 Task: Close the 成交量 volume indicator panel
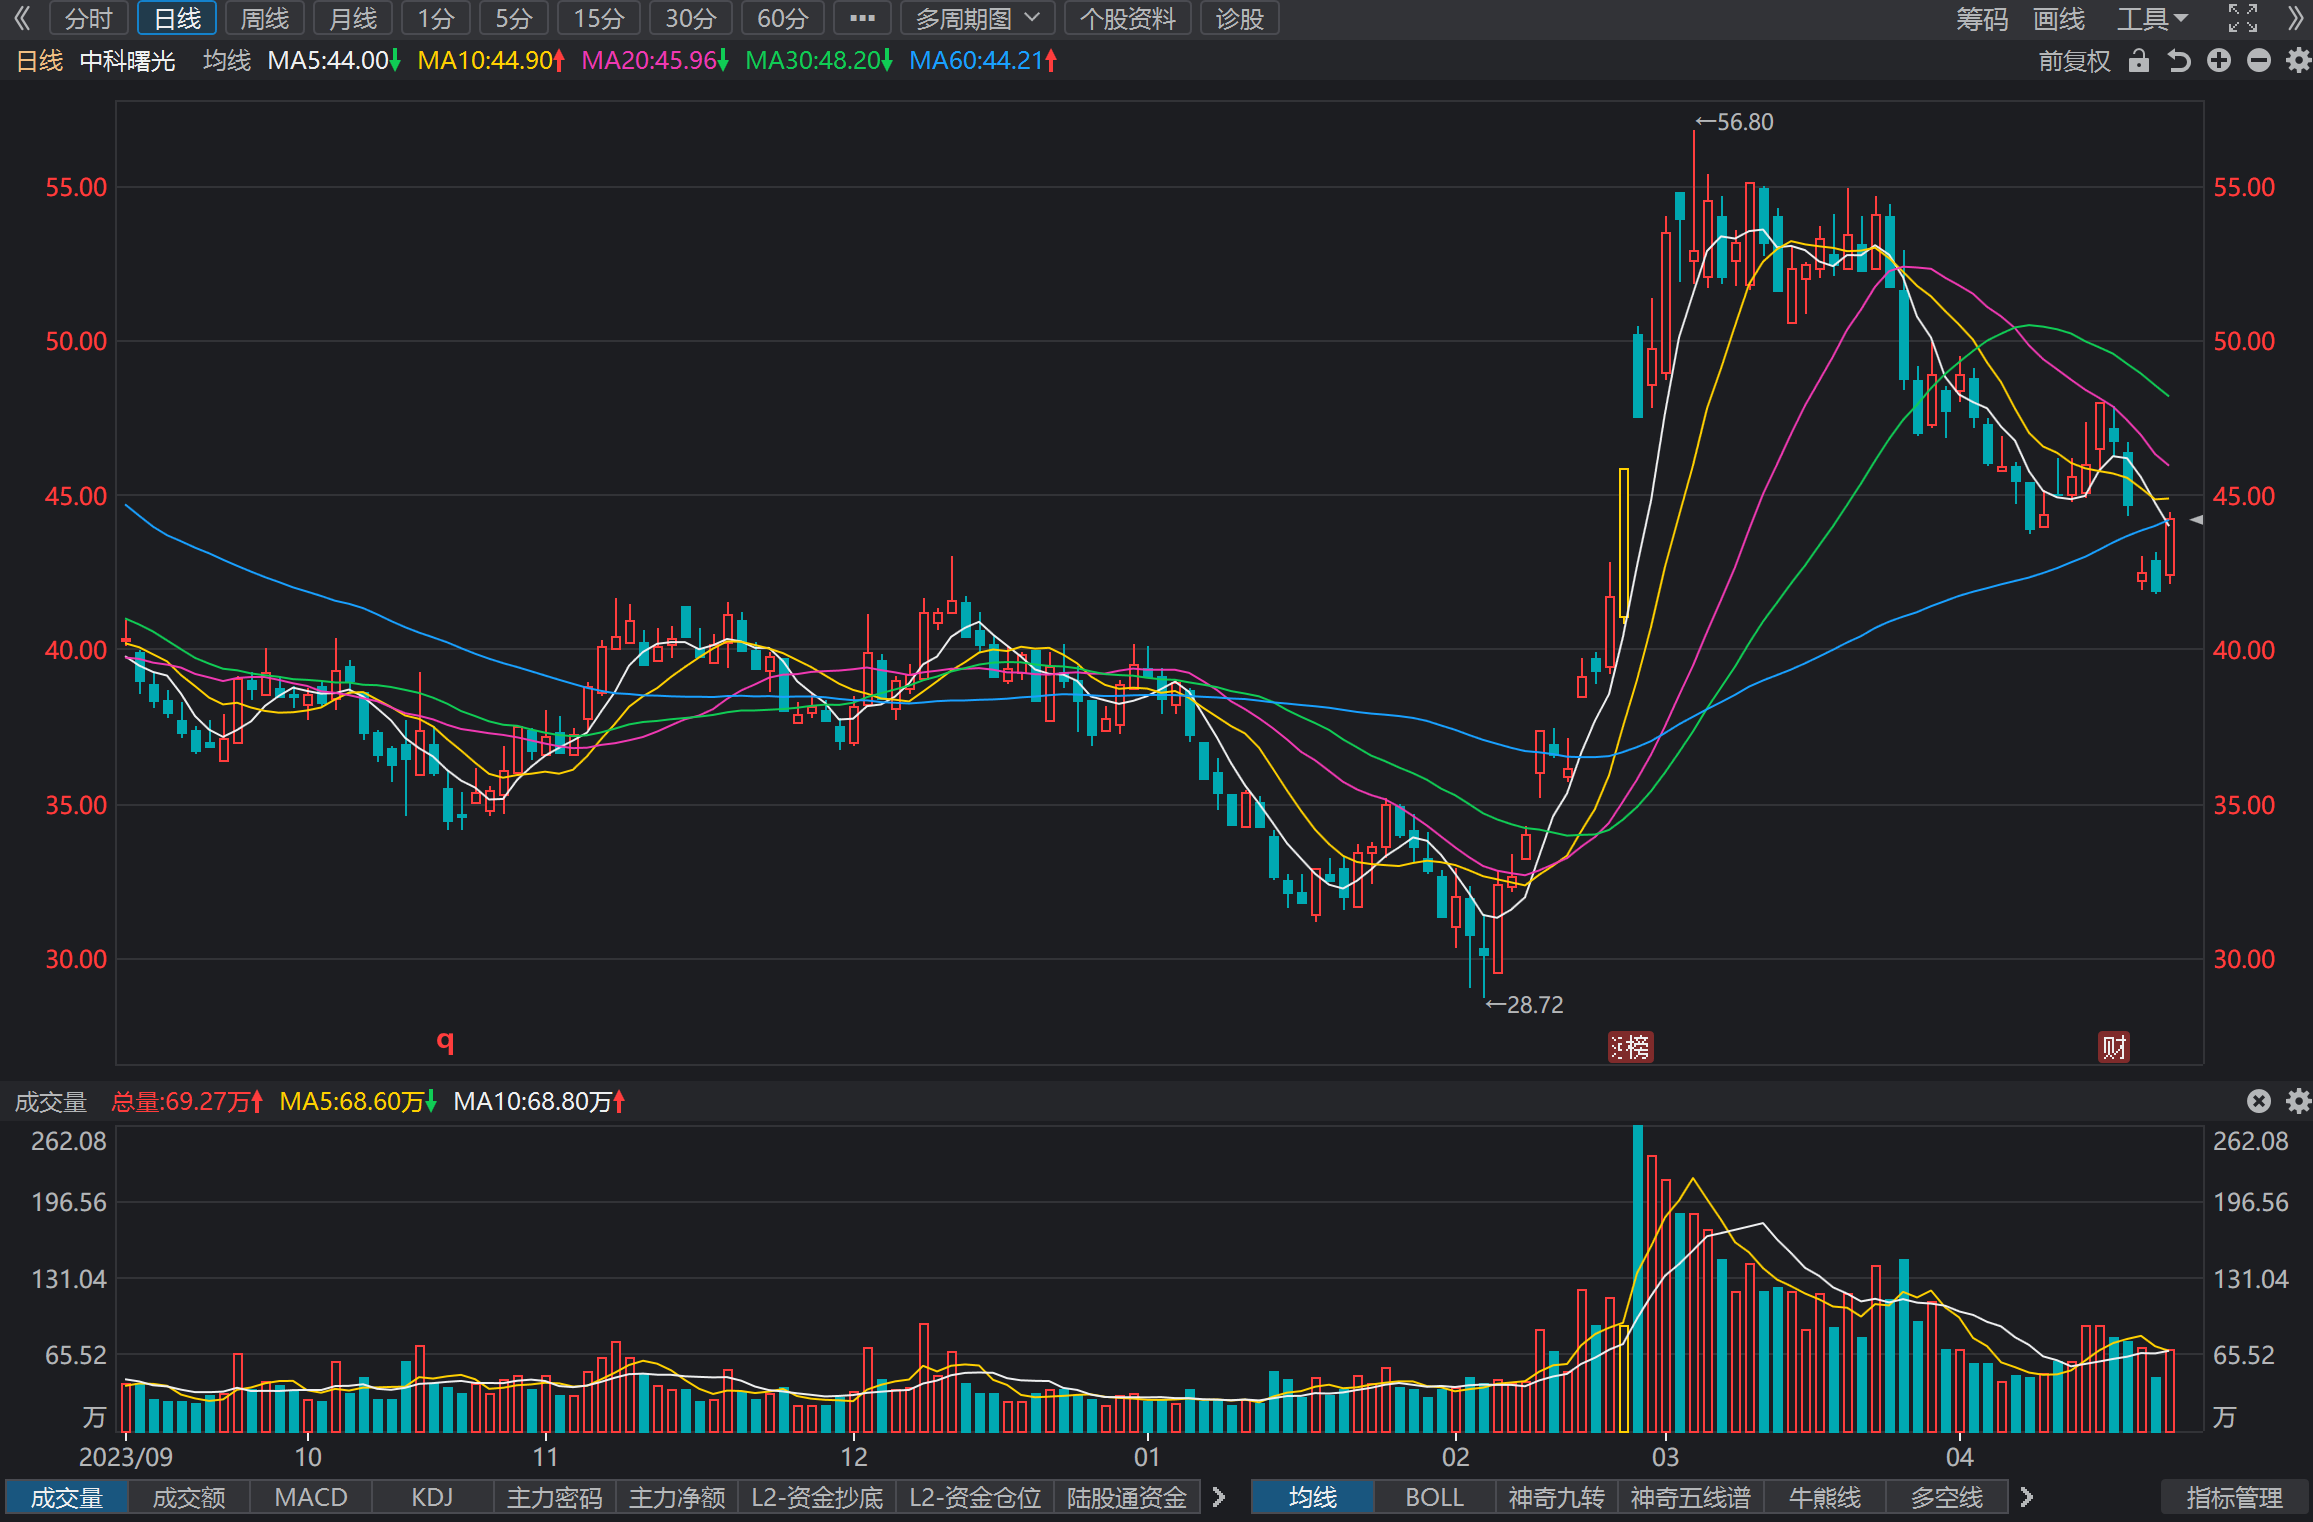(2259, 1101)
